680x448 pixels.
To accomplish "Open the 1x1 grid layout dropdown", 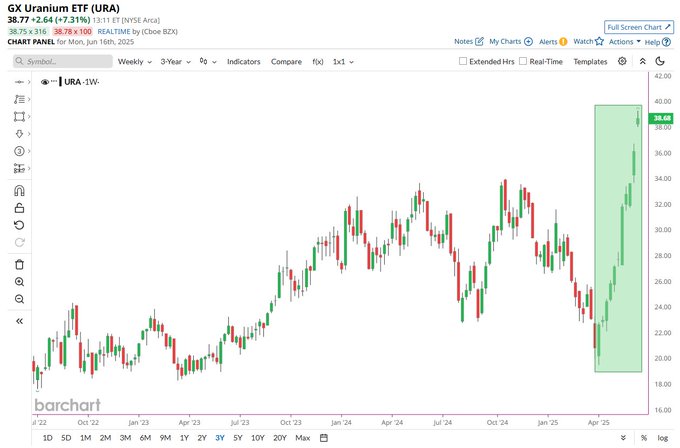I will [343, 62].
